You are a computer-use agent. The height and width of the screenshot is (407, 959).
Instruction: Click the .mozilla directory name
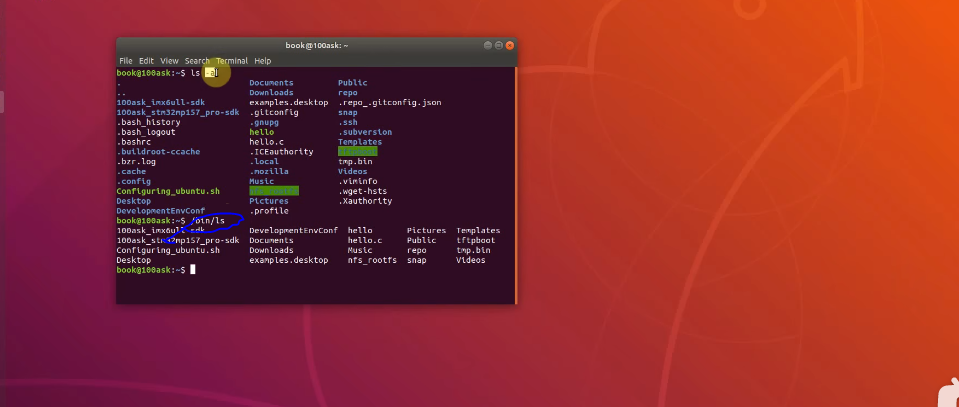[268, 171]
